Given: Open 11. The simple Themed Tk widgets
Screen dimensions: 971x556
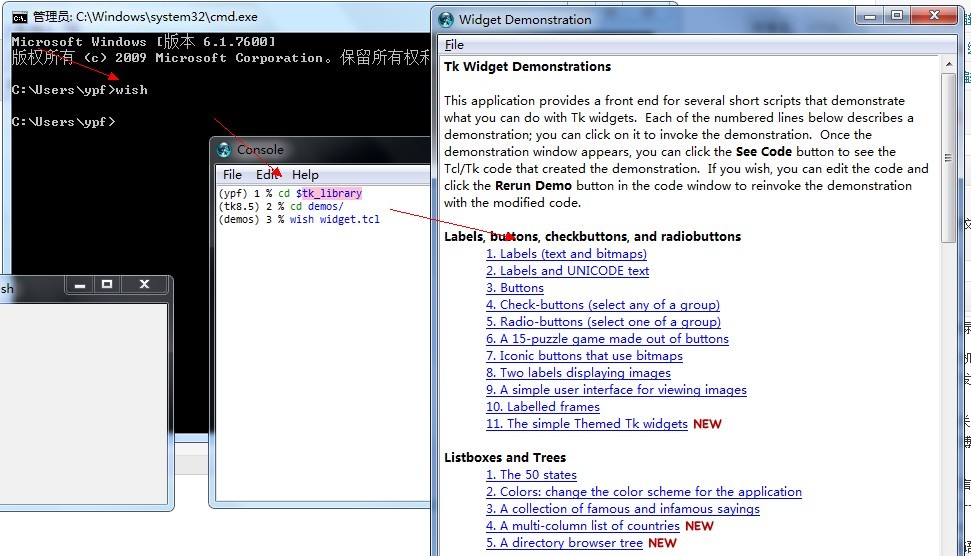Looking at the screenshot, I should pyautogui.click(x=586, y=424).
